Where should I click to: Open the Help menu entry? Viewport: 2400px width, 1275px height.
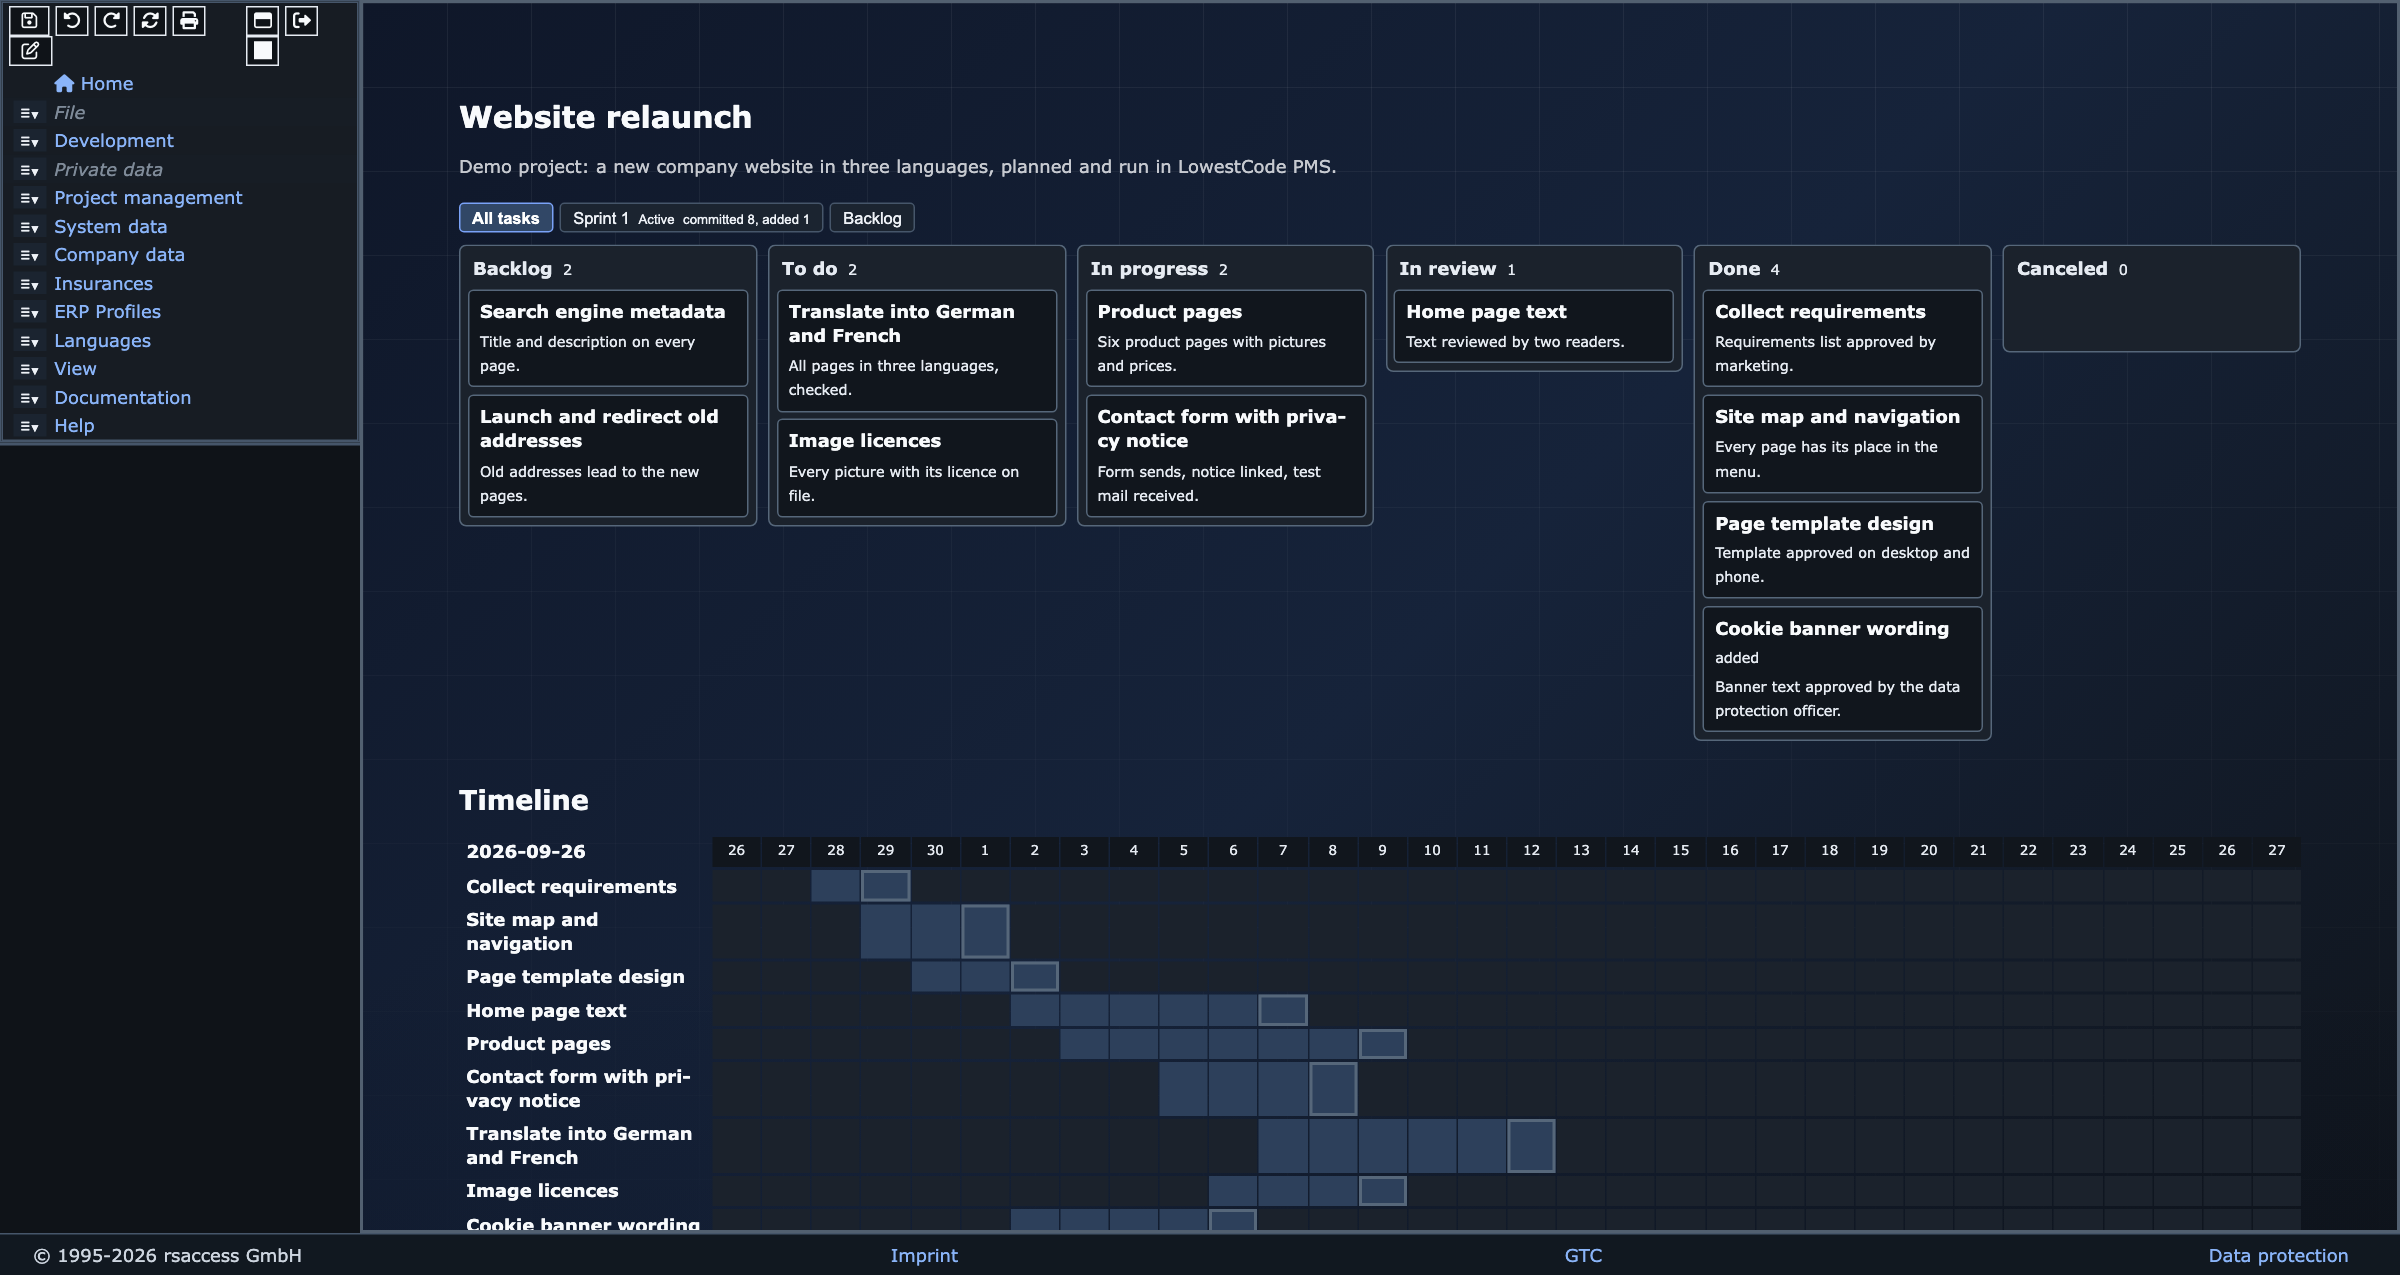click(x=74, y=426)
